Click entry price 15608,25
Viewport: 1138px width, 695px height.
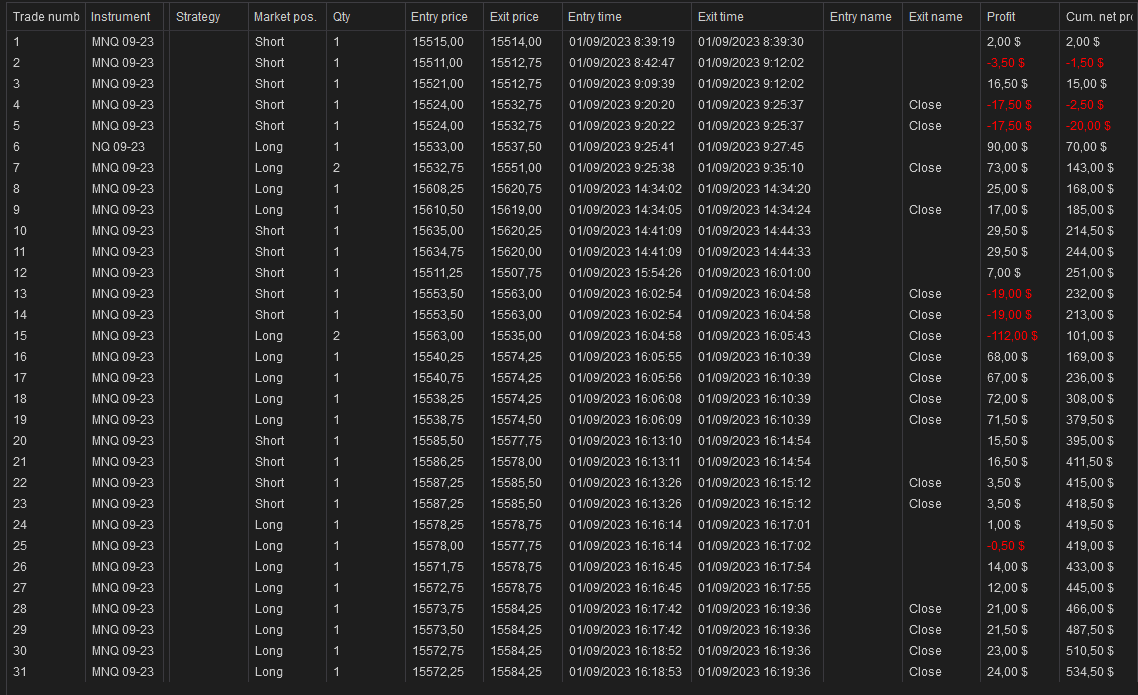438,189
